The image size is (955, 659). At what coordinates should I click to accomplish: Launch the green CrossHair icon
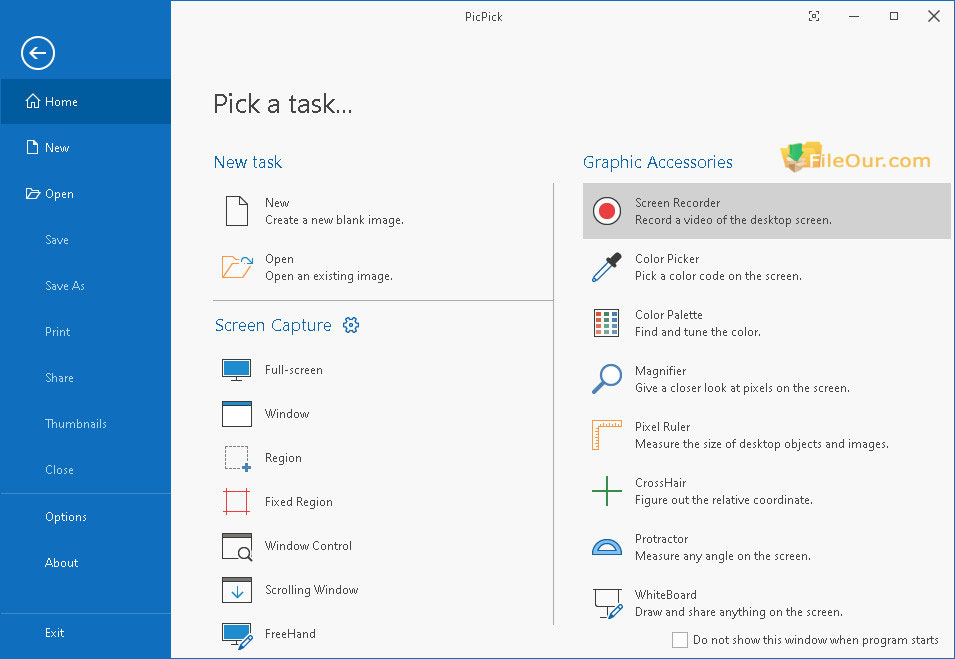pyautogui.click(x=607, y=491)
